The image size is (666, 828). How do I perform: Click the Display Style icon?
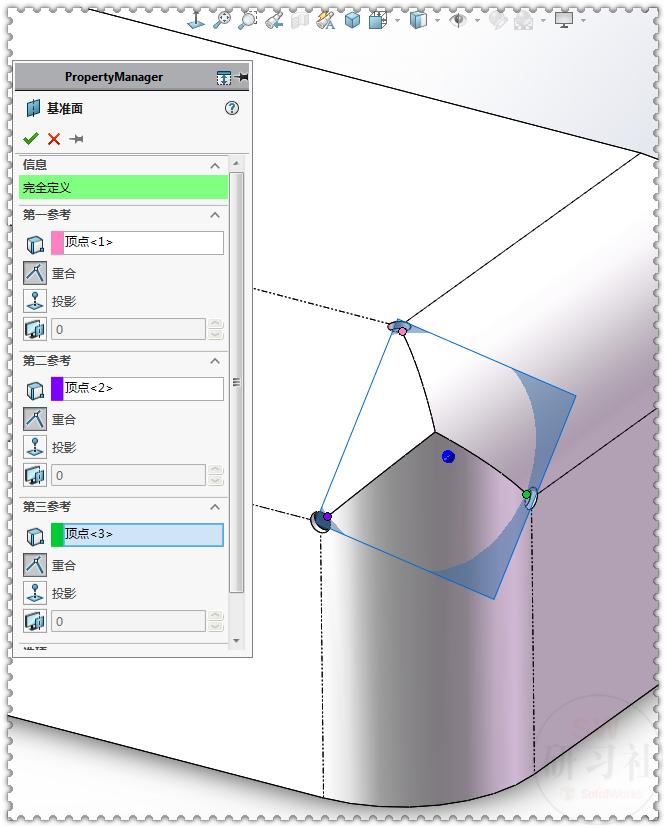point(418,20)
